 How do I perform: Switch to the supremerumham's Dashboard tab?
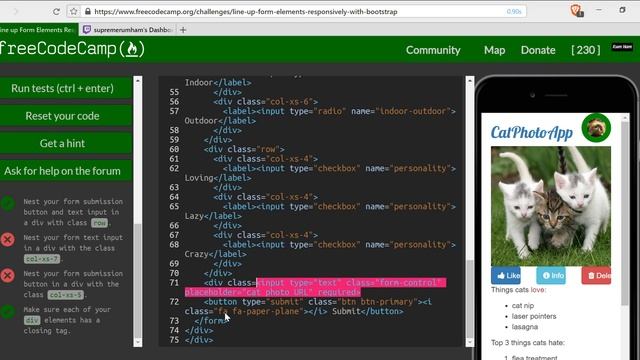(128, 30)
